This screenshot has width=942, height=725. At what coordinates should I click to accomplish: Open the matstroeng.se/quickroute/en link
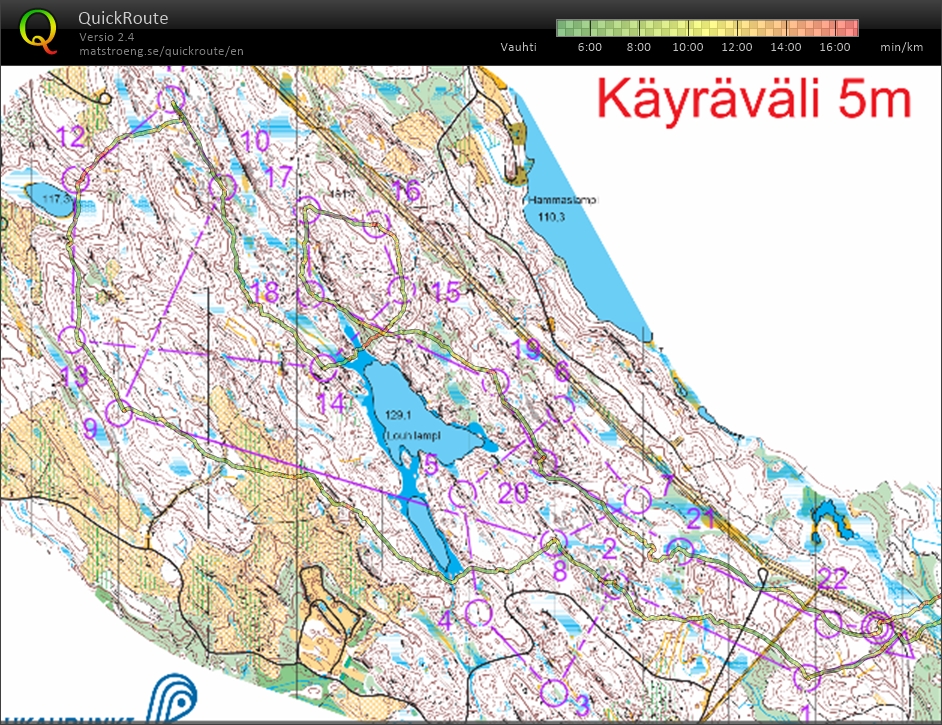161,50
